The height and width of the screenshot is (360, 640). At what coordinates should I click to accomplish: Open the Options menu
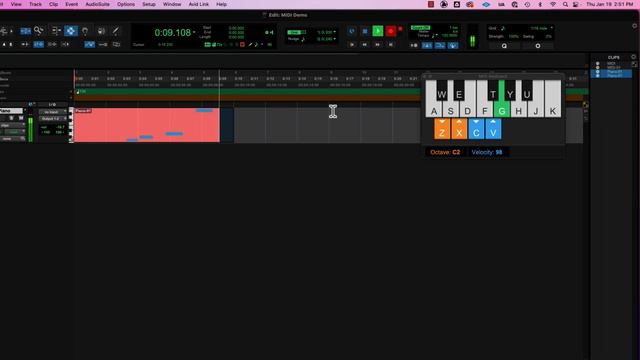click(126, 4)
